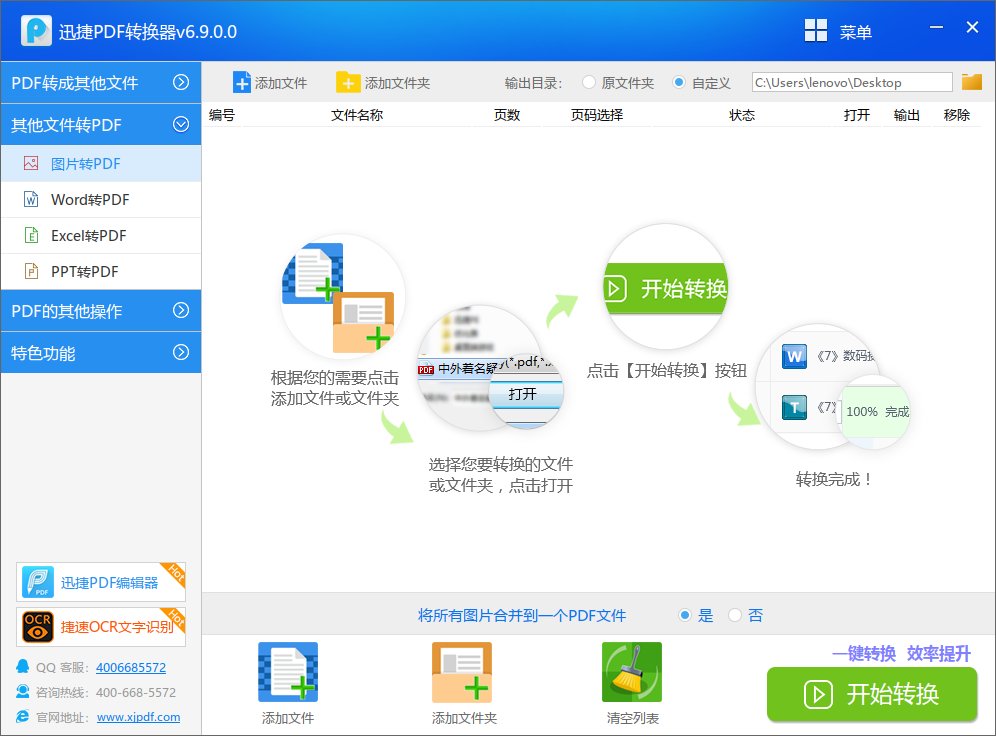Click the 页数 column header
The height and width of the screenshot is (736, 996).
tap(507, 115)
